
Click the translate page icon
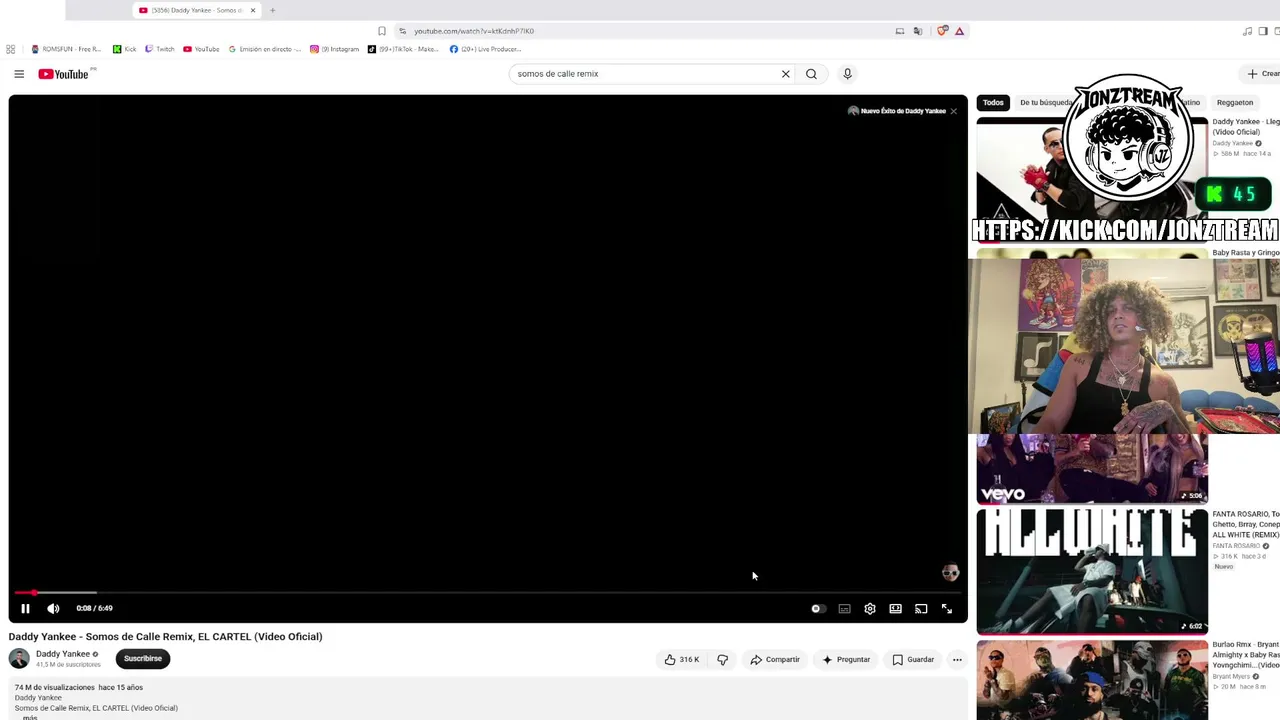click(x=917, y=31)
